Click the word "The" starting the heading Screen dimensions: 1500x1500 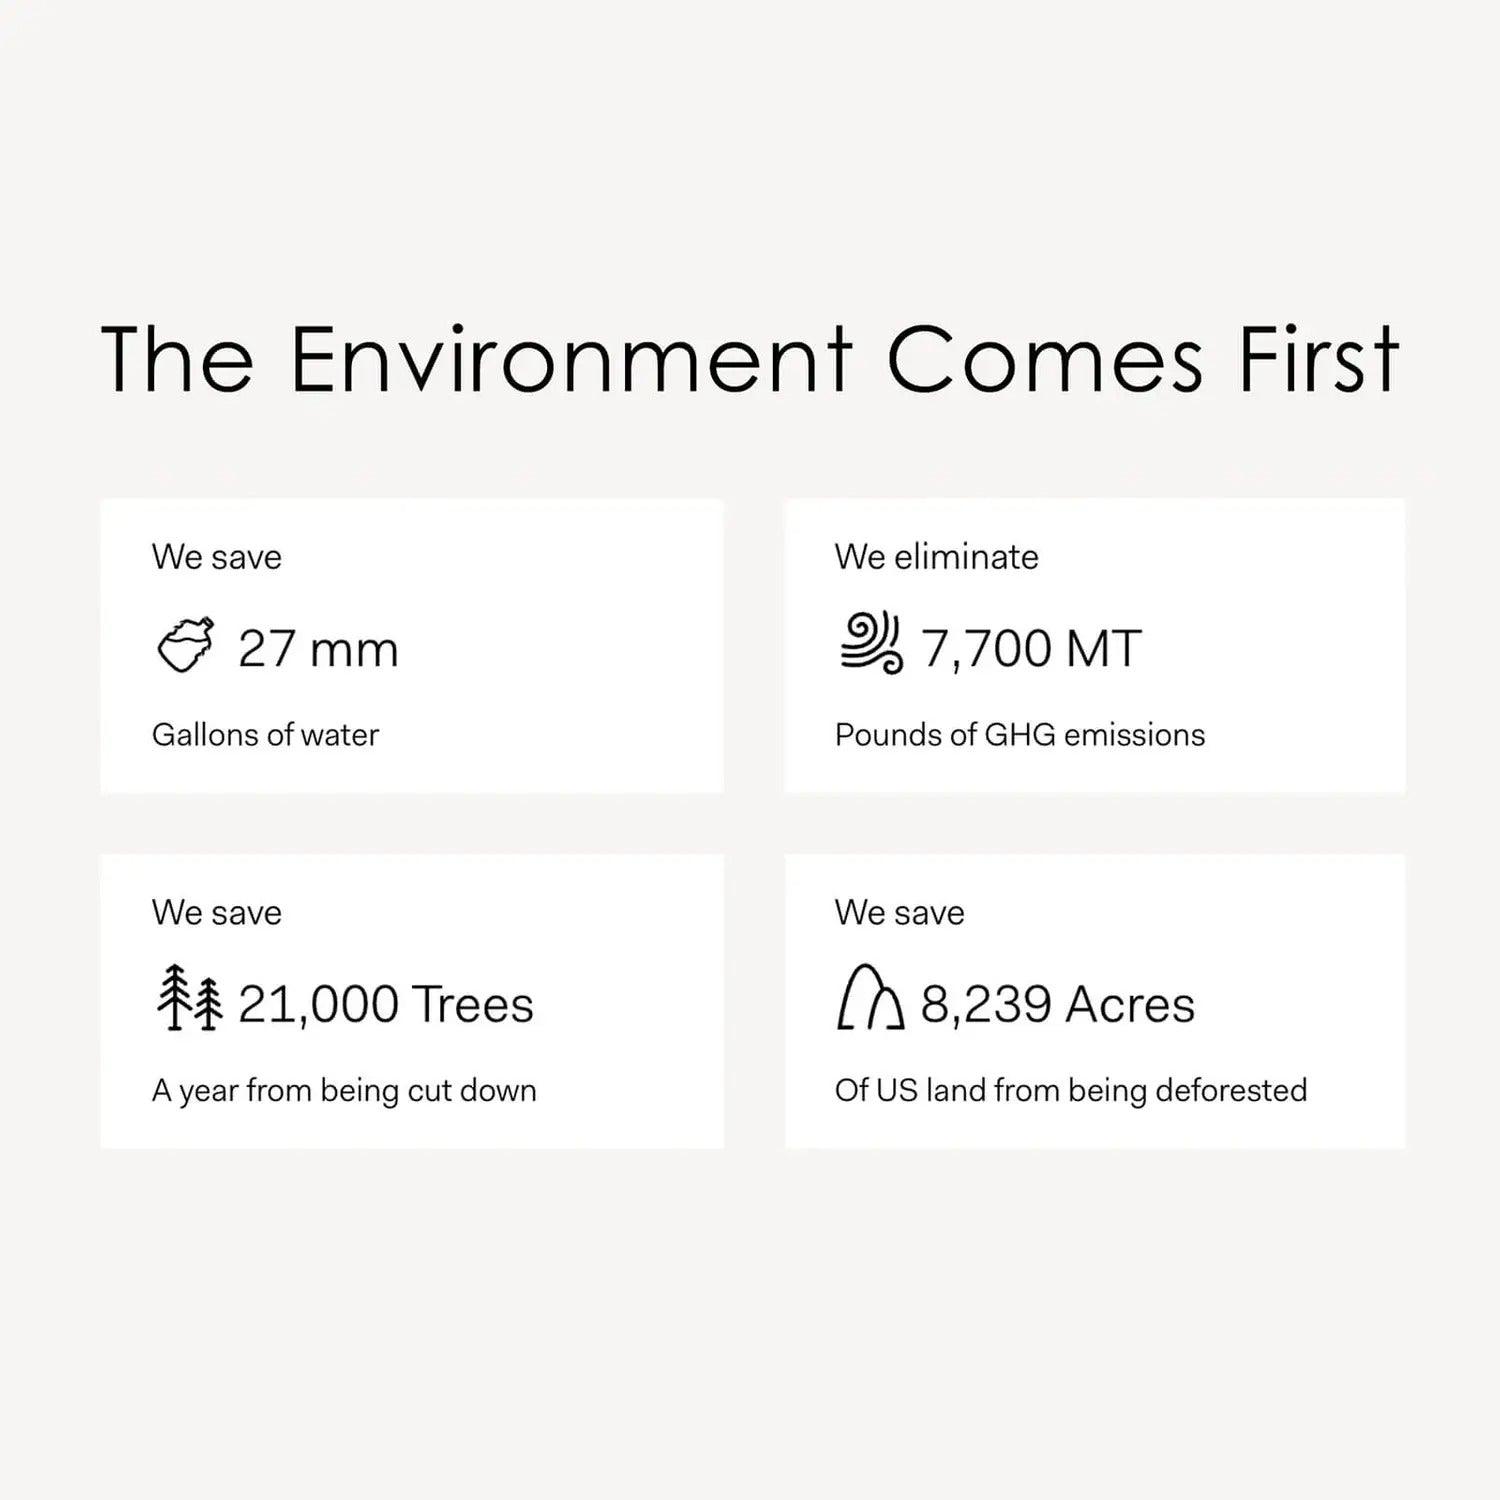coord(177,359)
